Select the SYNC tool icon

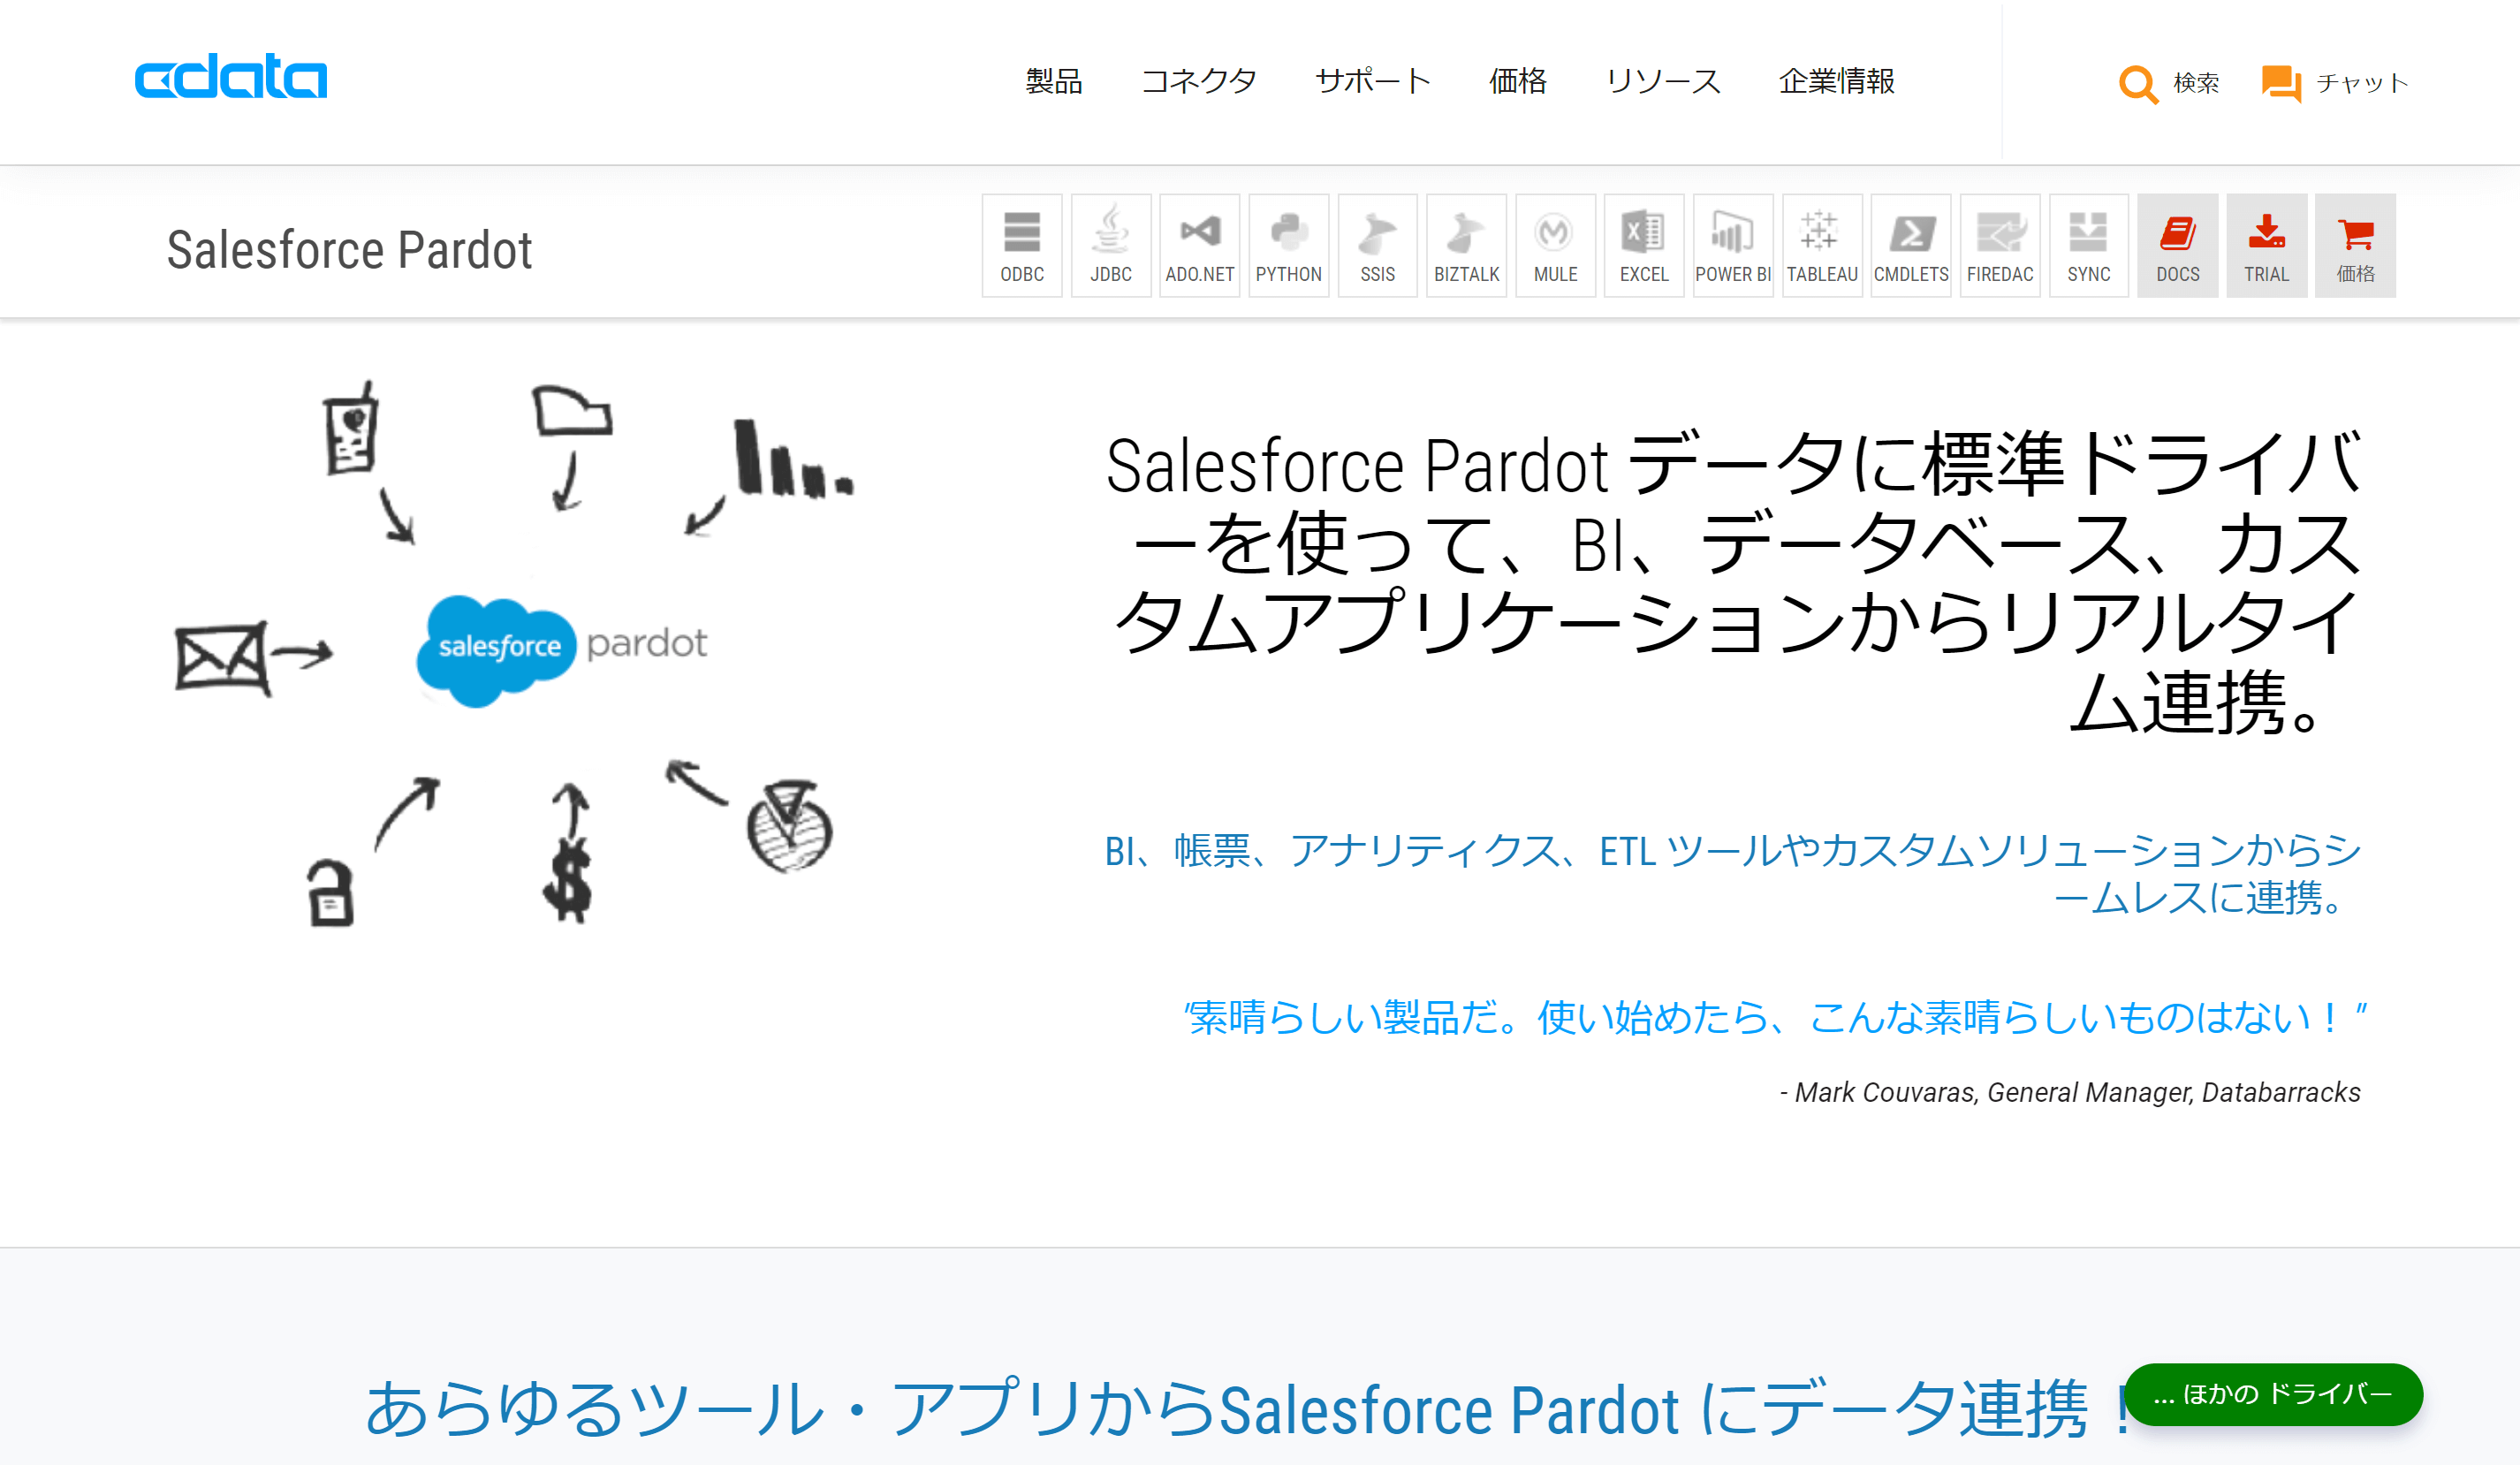tap(2088, 243)
